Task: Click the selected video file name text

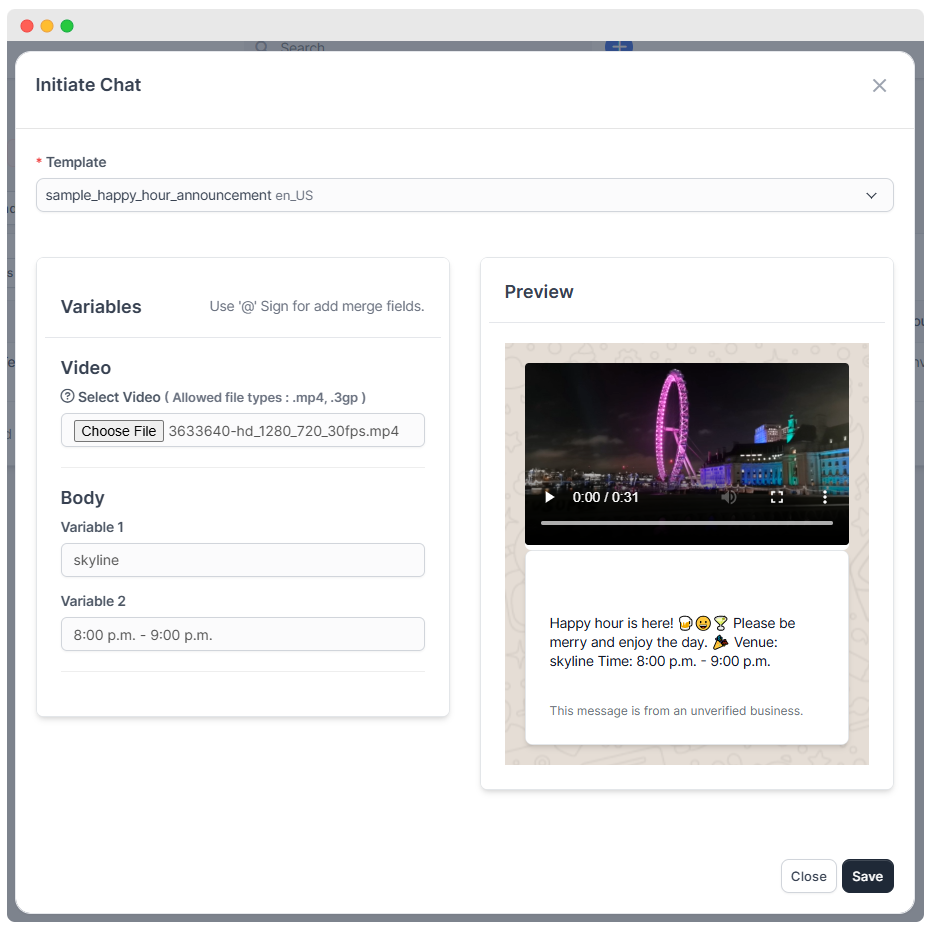Action: pos(284,431)
